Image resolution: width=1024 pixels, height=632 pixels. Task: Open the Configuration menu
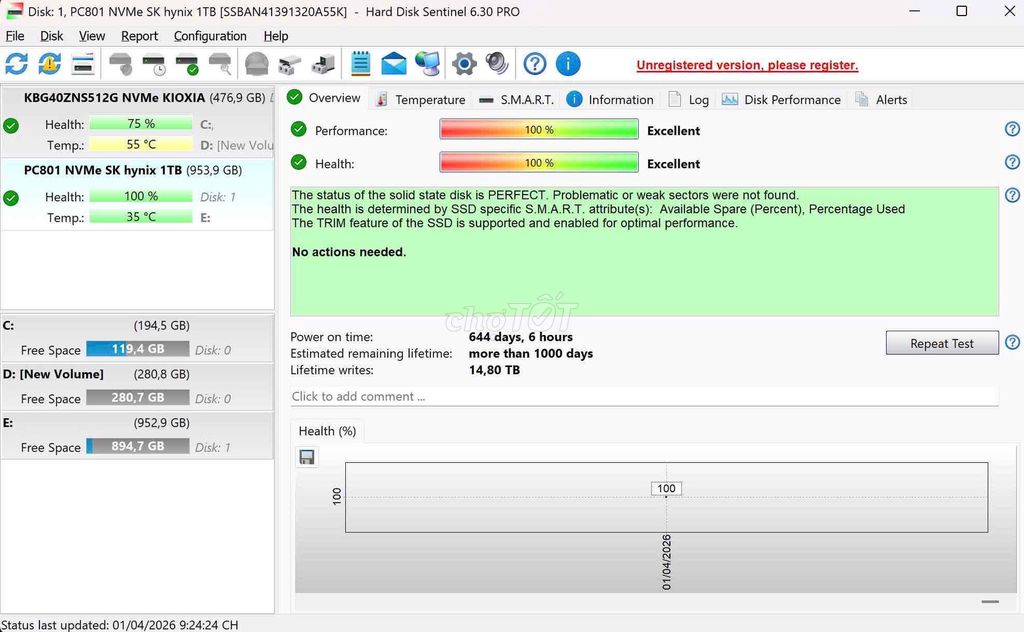click(x=210, y=36)
